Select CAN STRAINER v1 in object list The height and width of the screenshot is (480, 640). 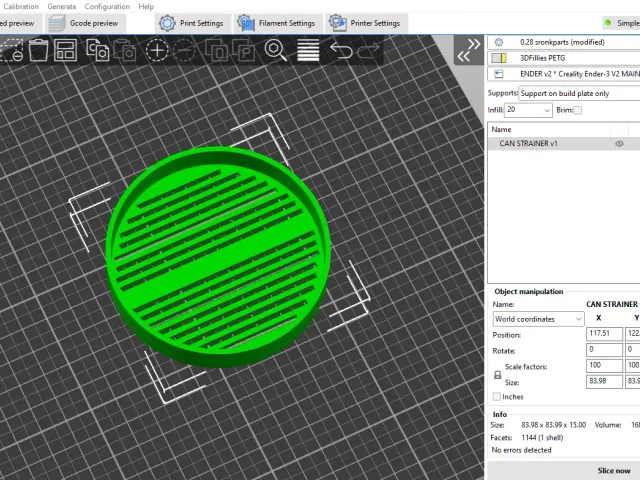pos(564,144)
